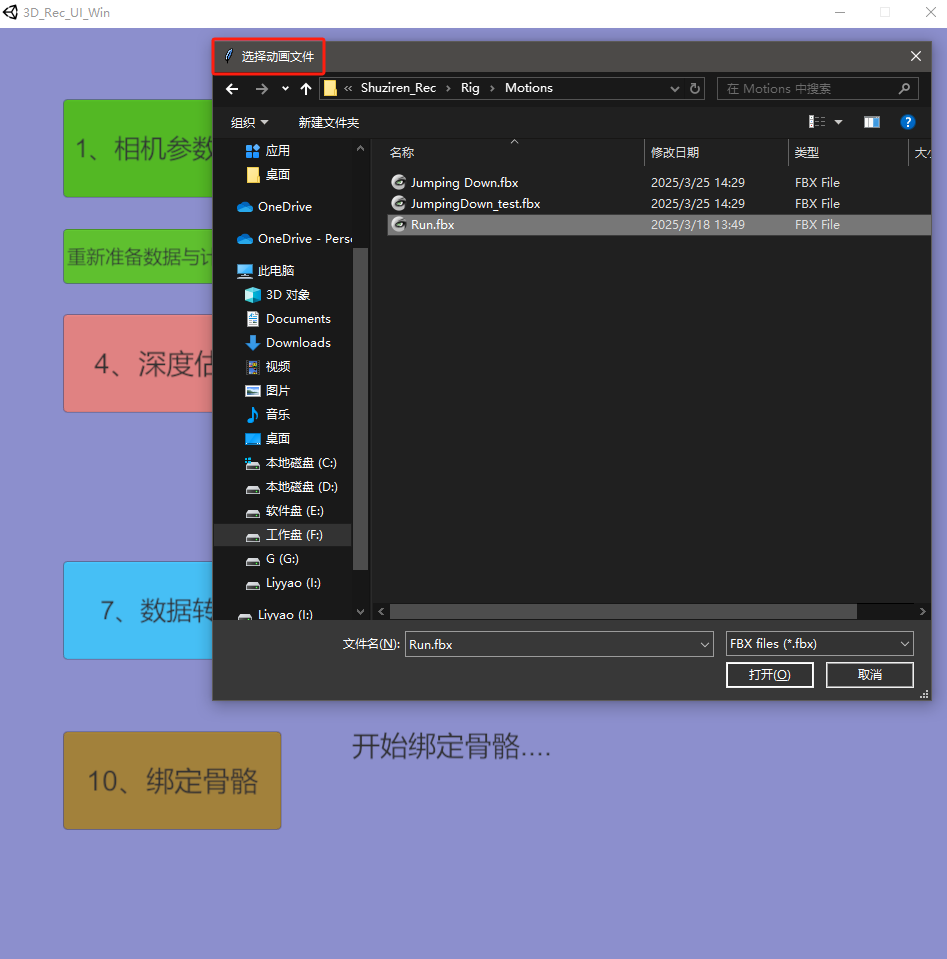Open Downloads folder in sidebar
This screenshot has height=959, width=947.
tap(288, 342)
